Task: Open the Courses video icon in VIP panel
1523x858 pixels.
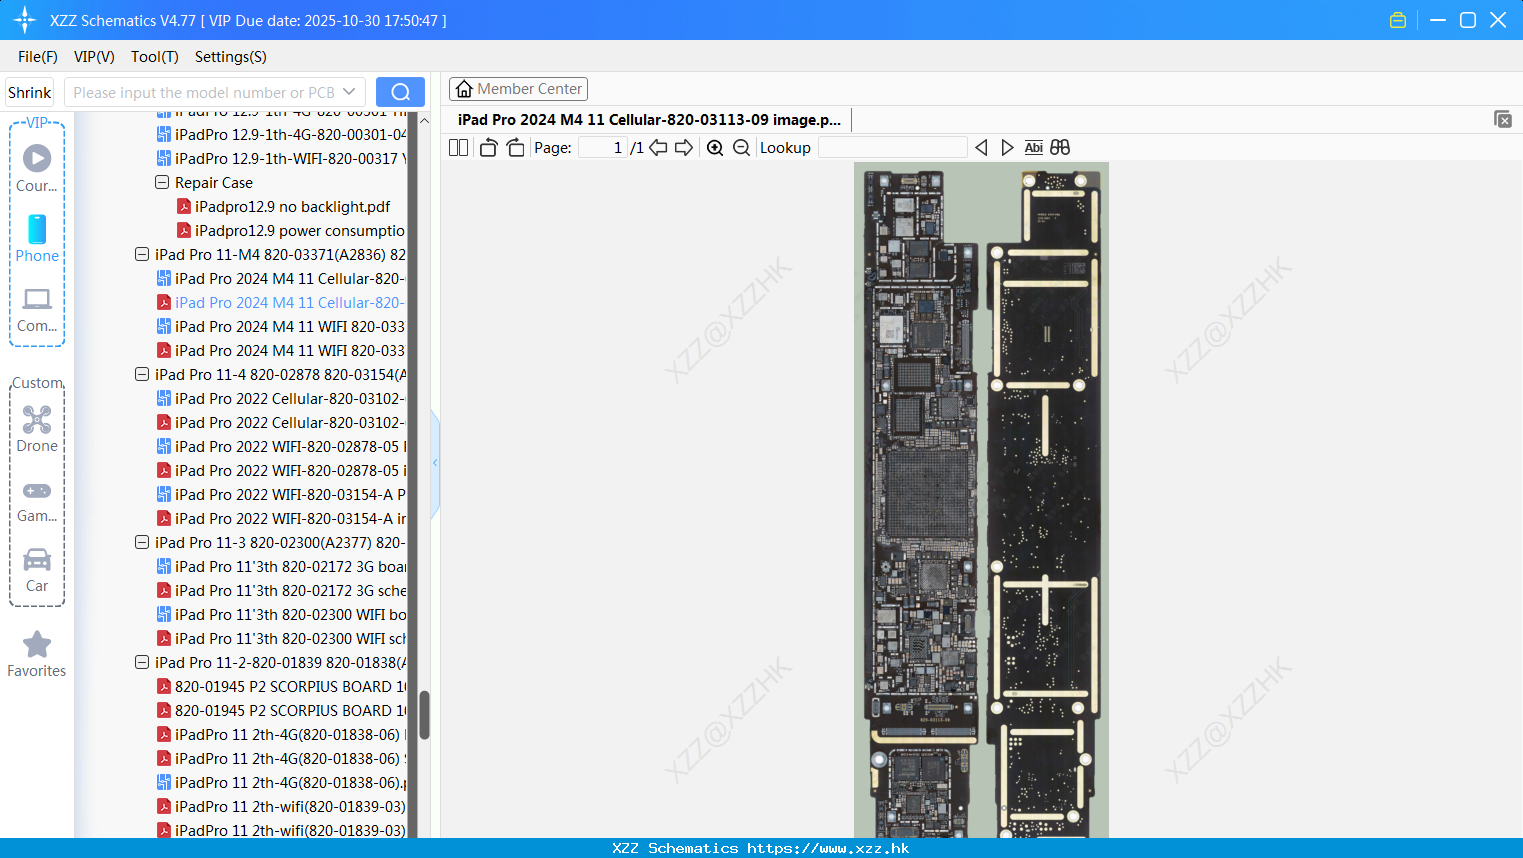Action: [x=37, y=158]
